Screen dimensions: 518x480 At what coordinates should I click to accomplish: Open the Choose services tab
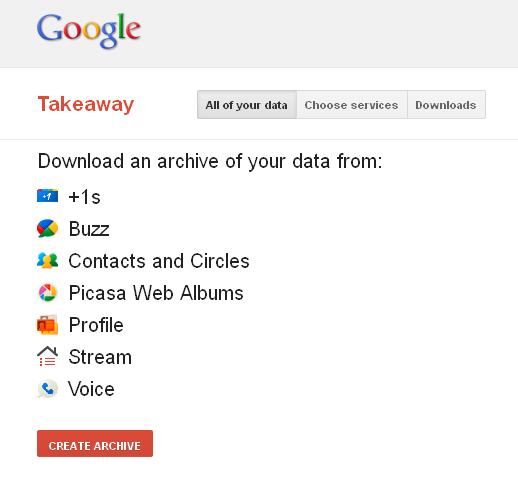point(352,105)
